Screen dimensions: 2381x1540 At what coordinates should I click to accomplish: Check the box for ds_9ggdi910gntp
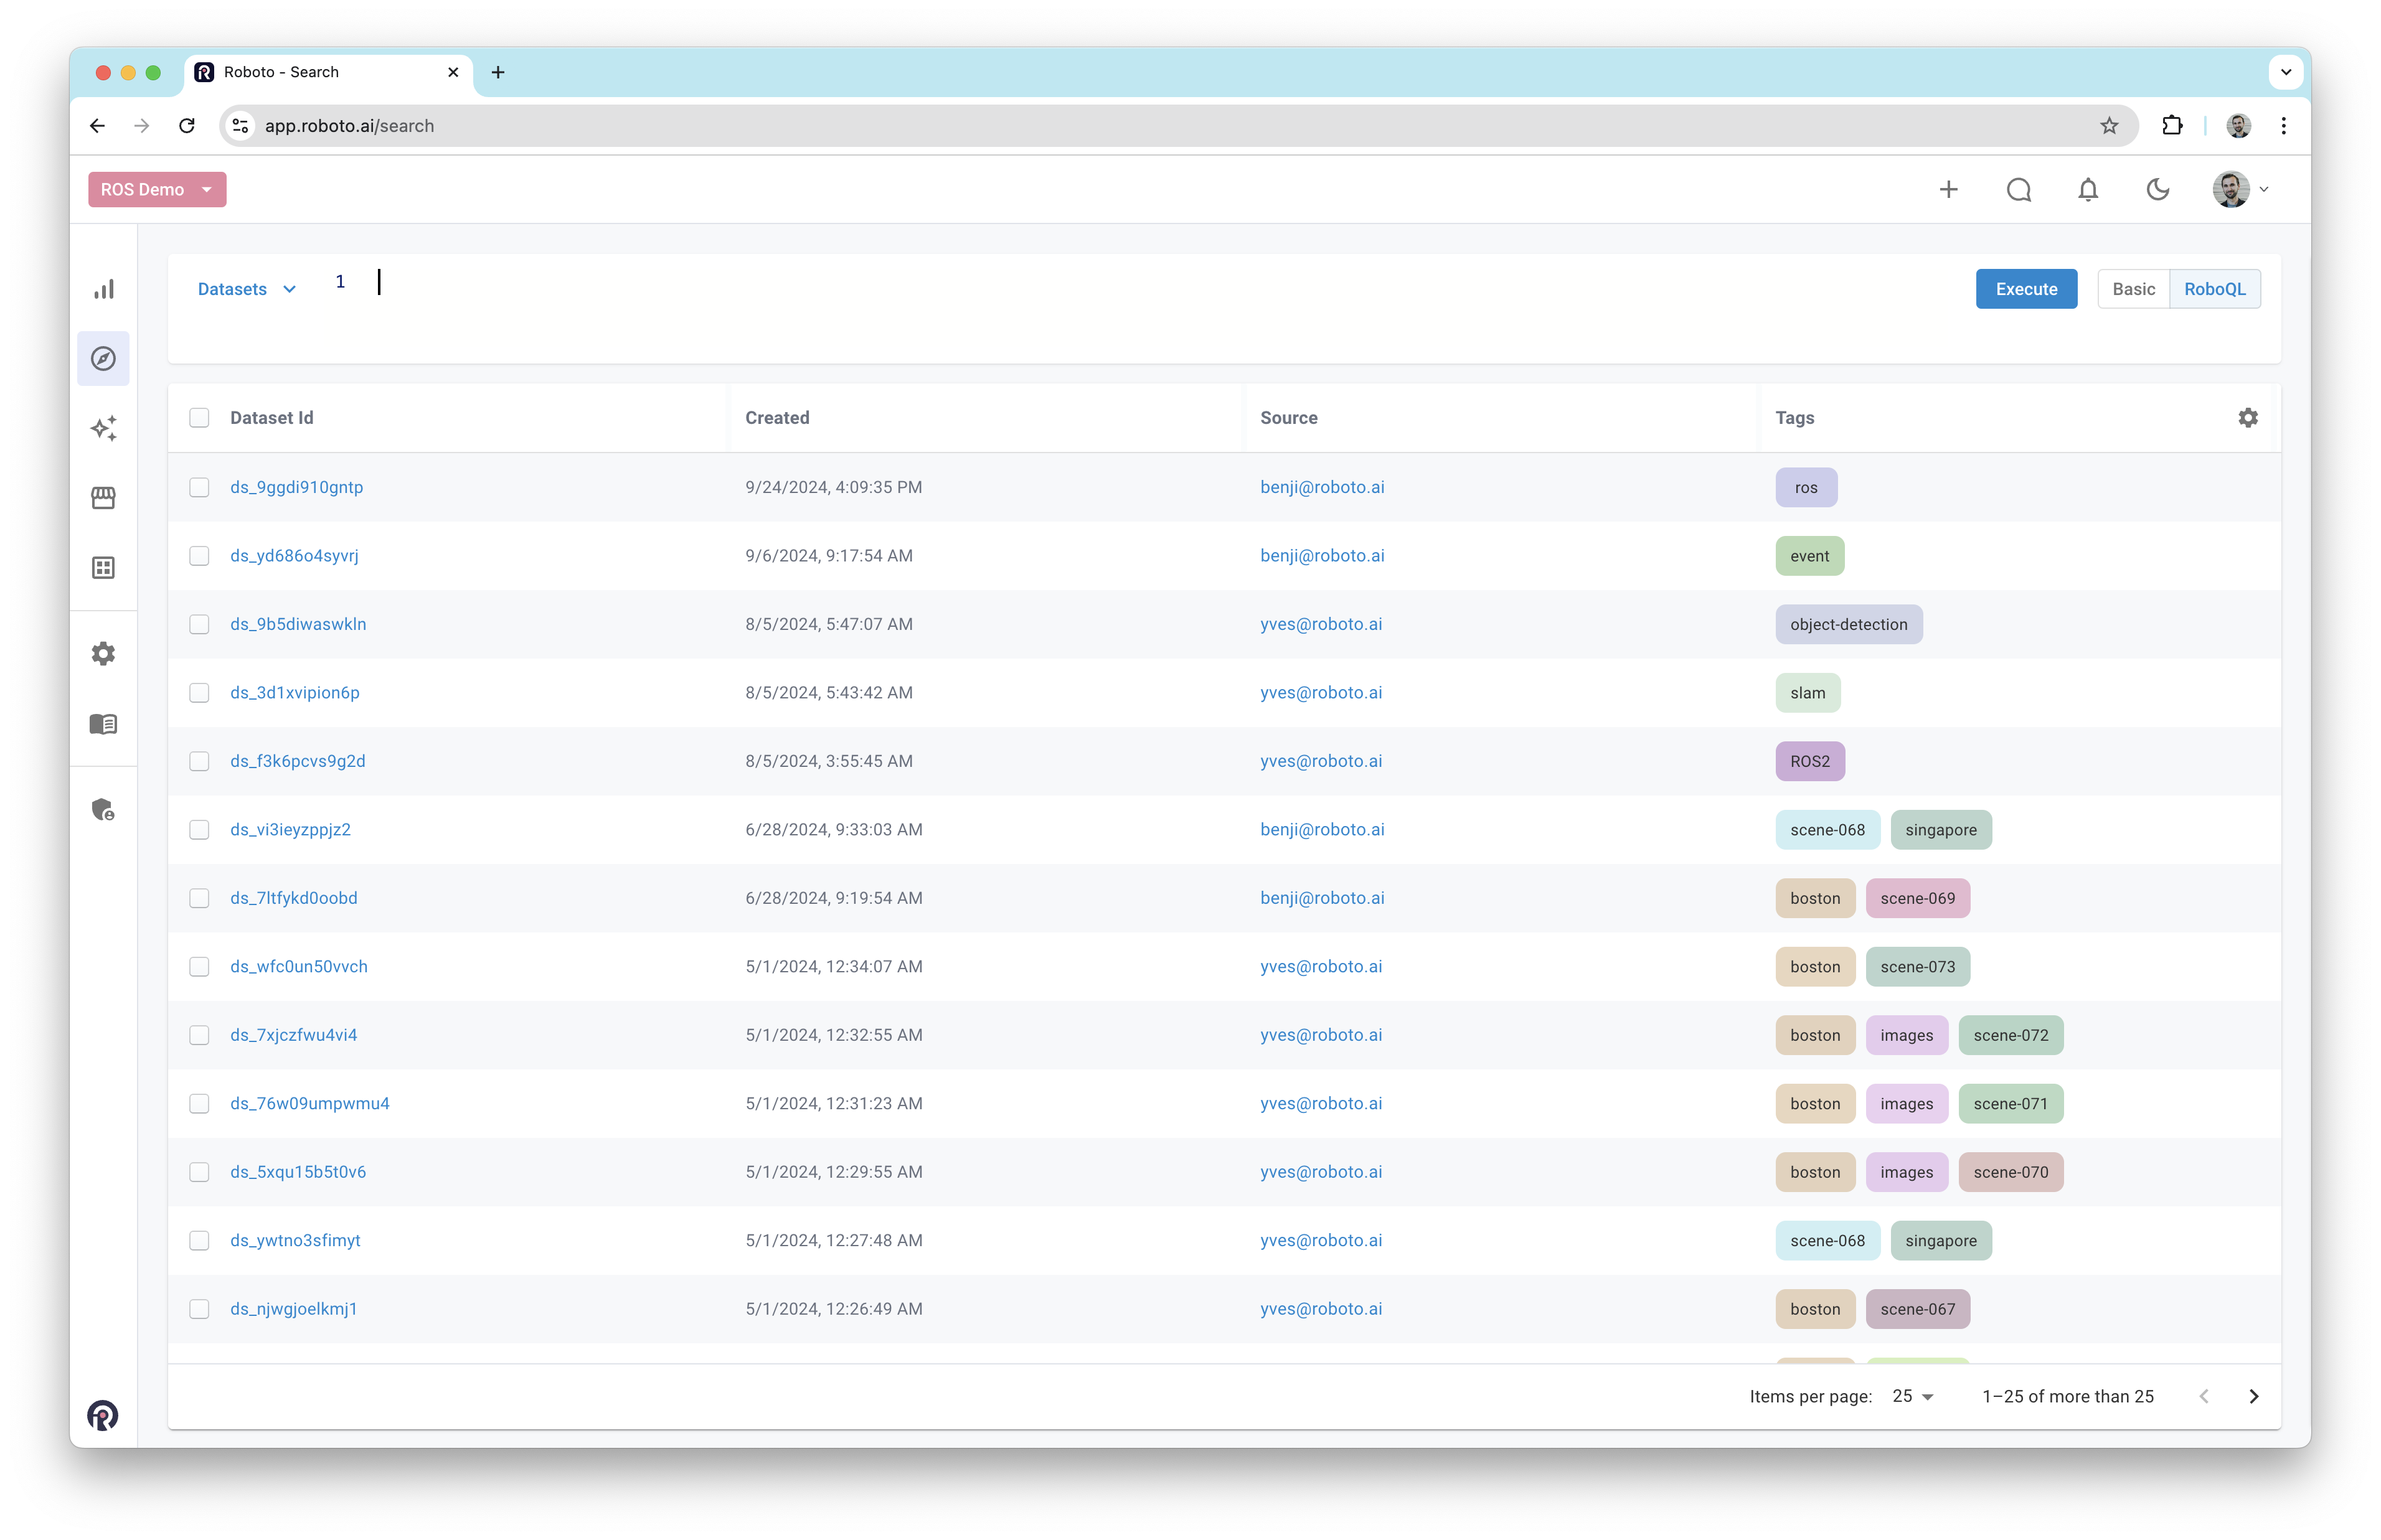click(x=199, y=487)
